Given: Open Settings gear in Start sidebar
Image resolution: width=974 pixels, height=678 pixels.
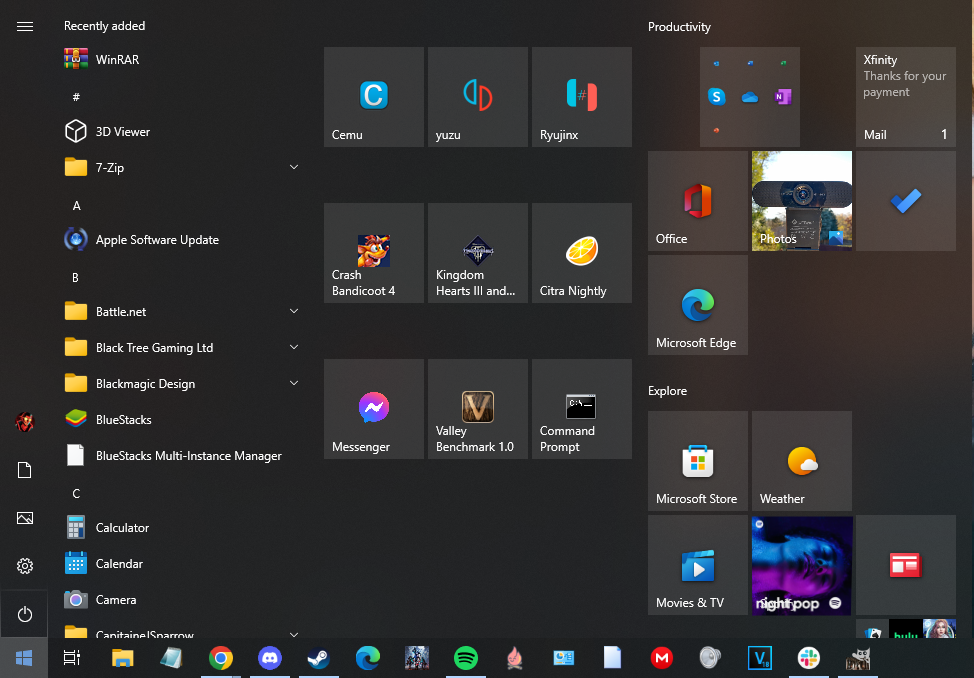Looking at the screenshot, I should pyautogui.click(x=24, y=566).
